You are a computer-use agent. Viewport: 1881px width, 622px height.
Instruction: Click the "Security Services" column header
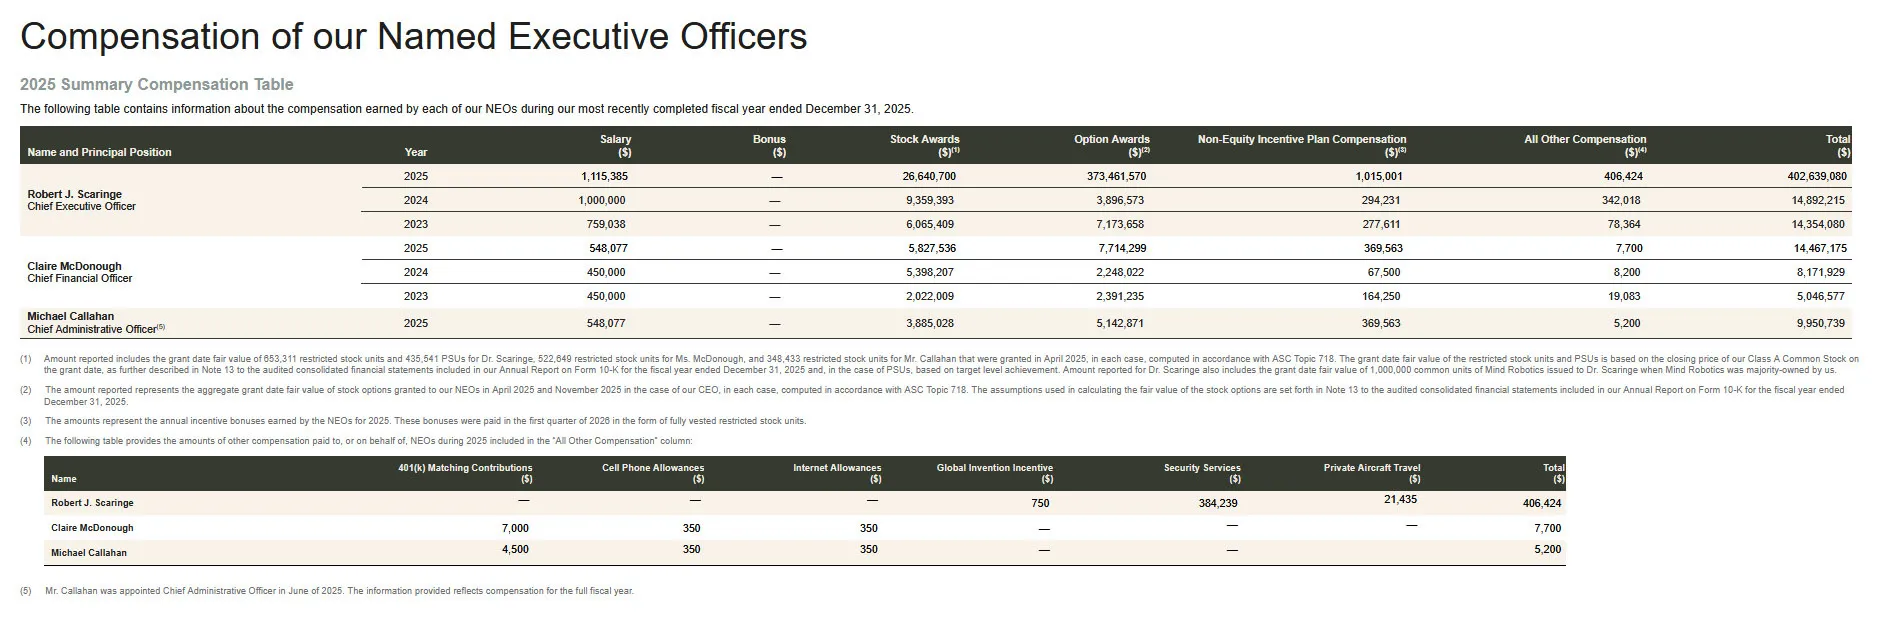(x=1201, y=468)
